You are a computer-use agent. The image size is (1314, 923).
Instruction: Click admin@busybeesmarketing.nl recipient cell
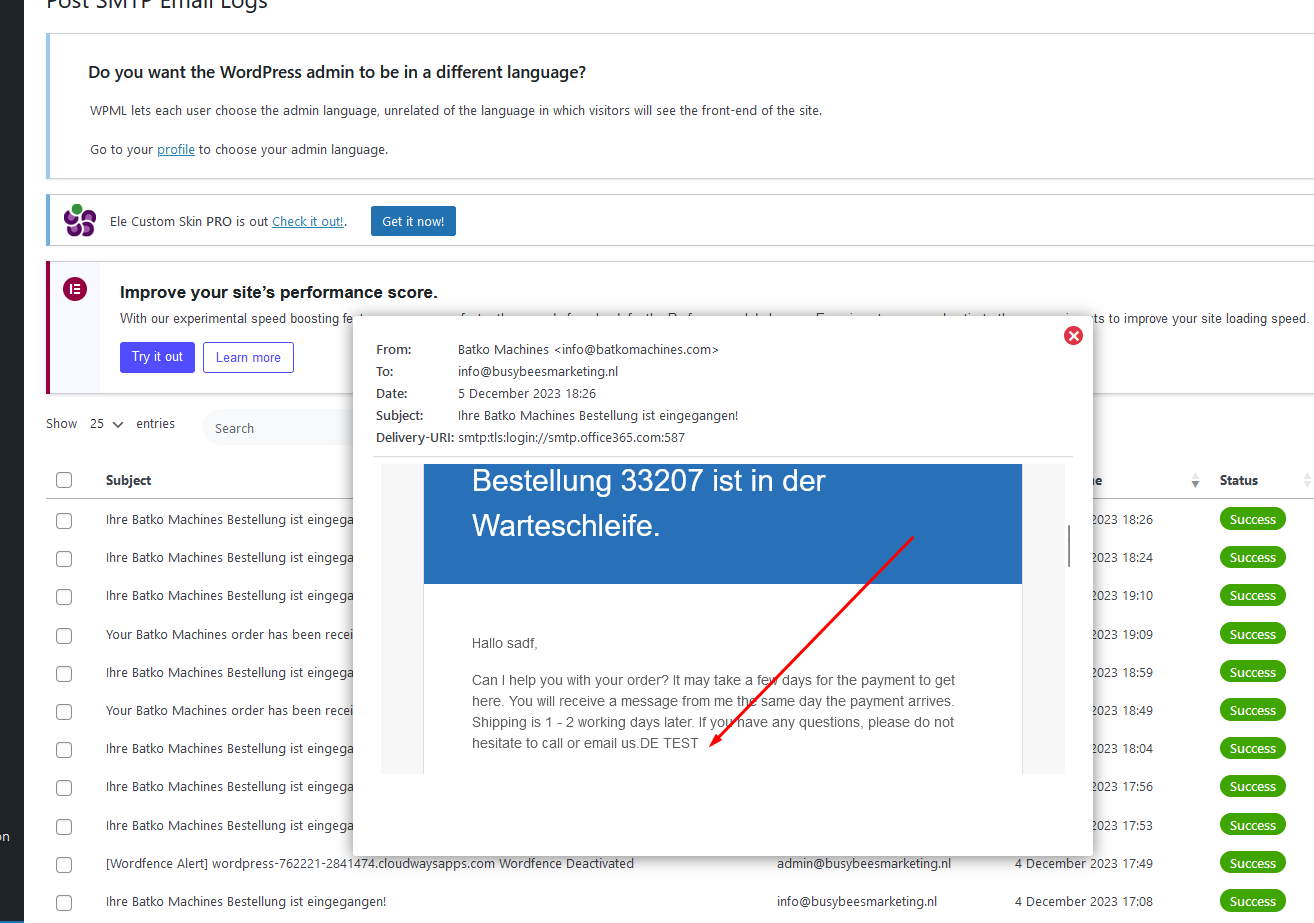point(864,863)
